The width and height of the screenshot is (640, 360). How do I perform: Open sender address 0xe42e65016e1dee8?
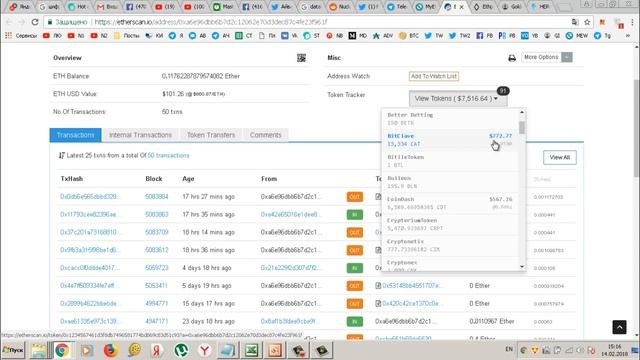291,214
